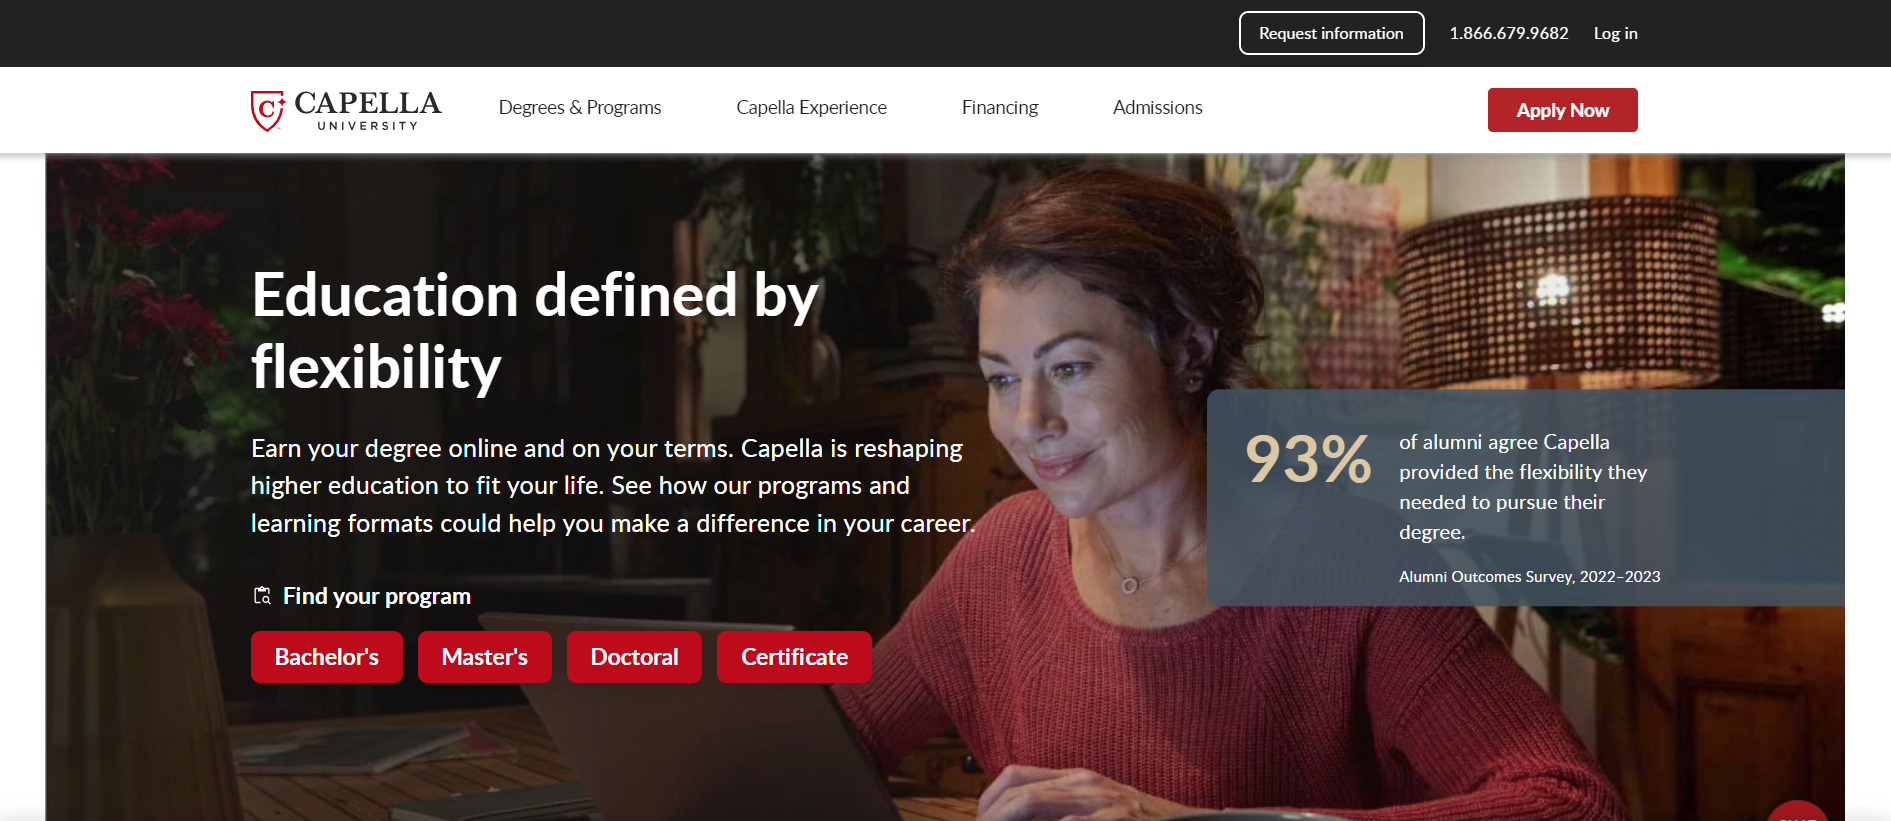This screenshot has height=821, width=1891.
Task: Expand the Degrees & Programs menu
Action: click(x=580, y=107)
